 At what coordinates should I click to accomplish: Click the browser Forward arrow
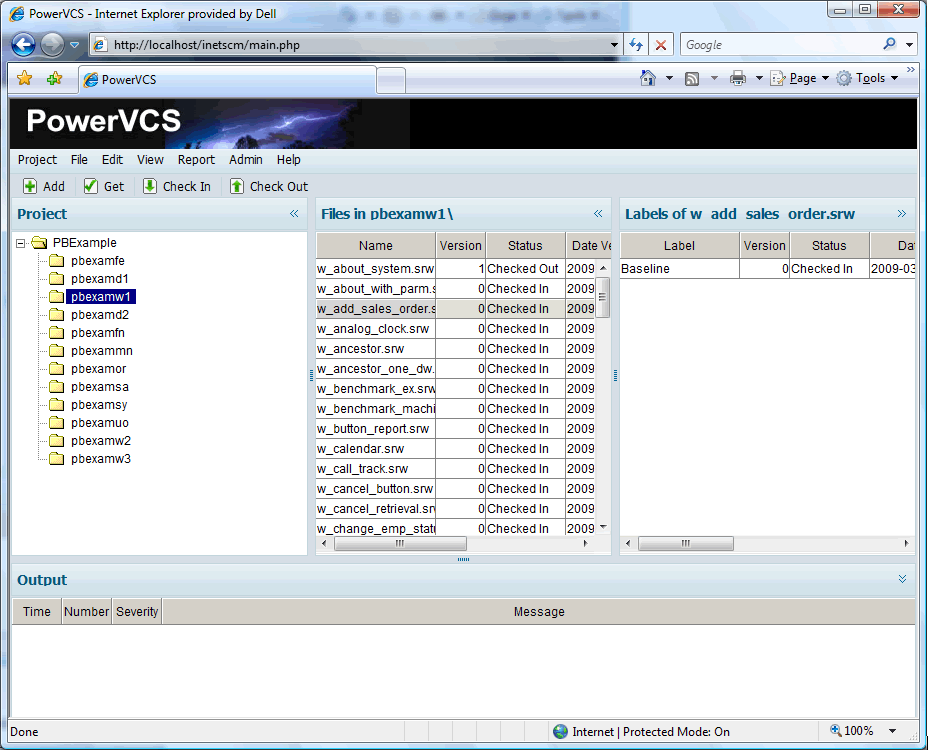52,44
